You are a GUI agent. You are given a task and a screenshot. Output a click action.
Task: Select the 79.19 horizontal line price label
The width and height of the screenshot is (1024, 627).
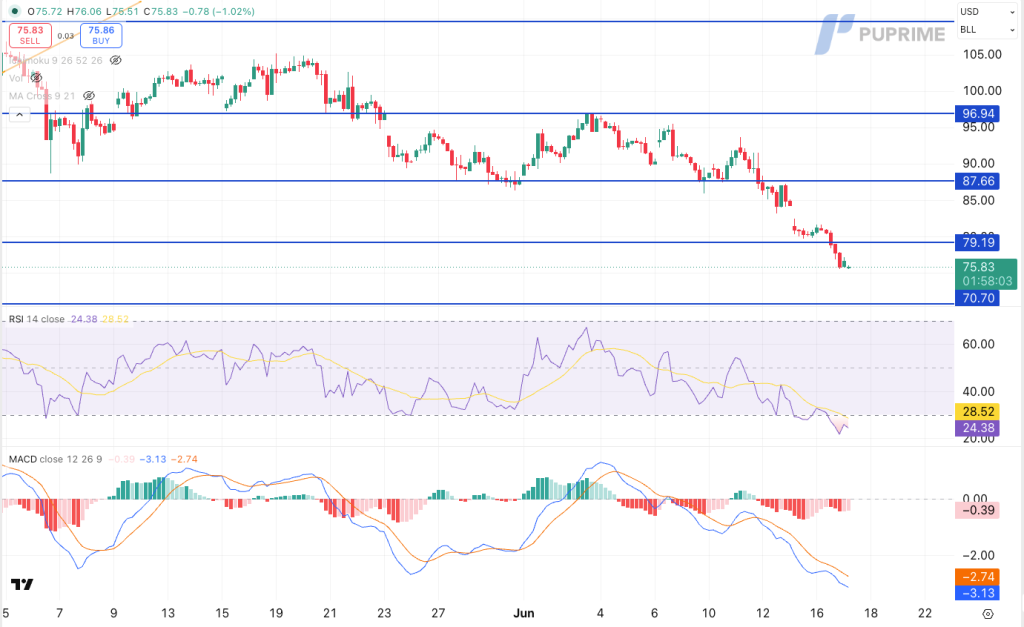(x=977, y=242)
